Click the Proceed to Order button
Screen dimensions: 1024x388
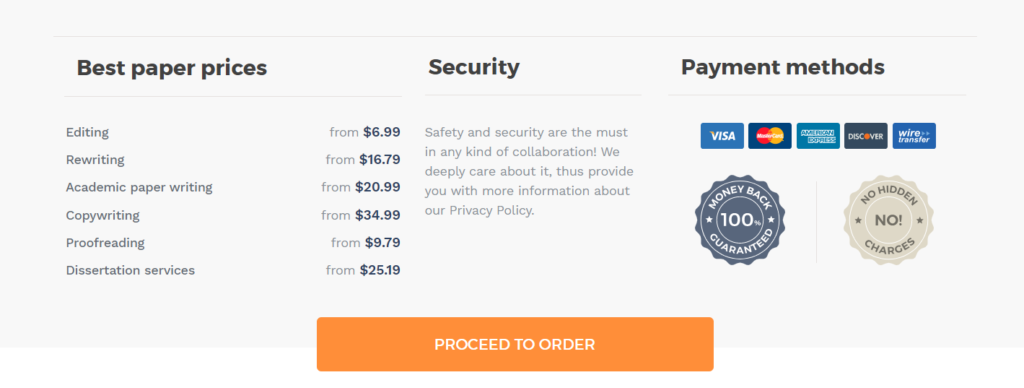click(x=515, y=344)
